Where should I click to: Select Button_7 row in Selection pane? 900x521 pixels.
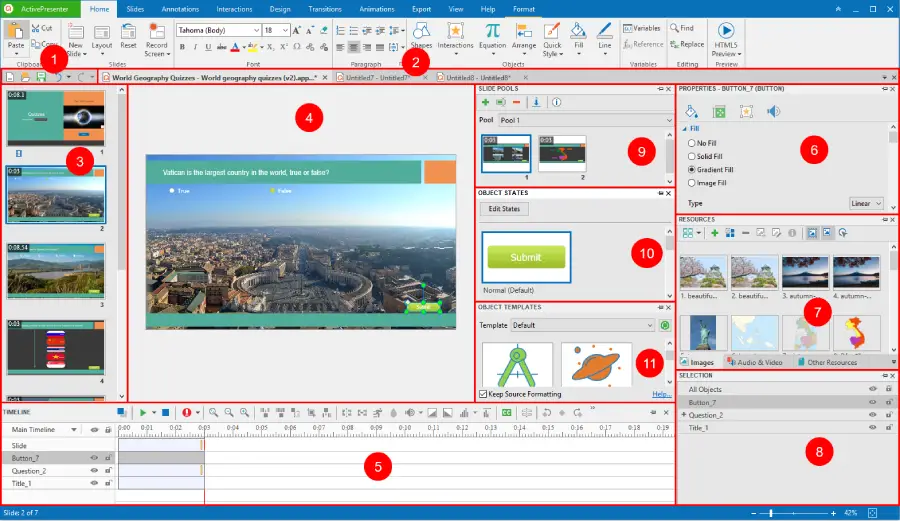pos(787,402)
